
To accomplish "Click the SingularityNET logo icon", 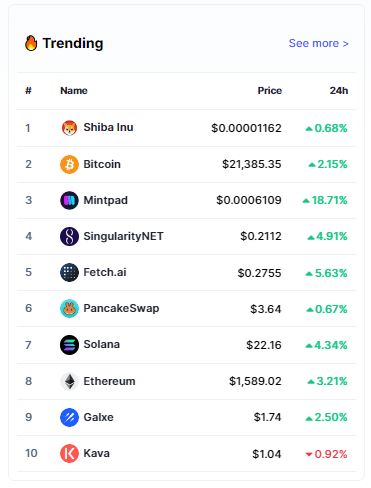I will 69,236.
